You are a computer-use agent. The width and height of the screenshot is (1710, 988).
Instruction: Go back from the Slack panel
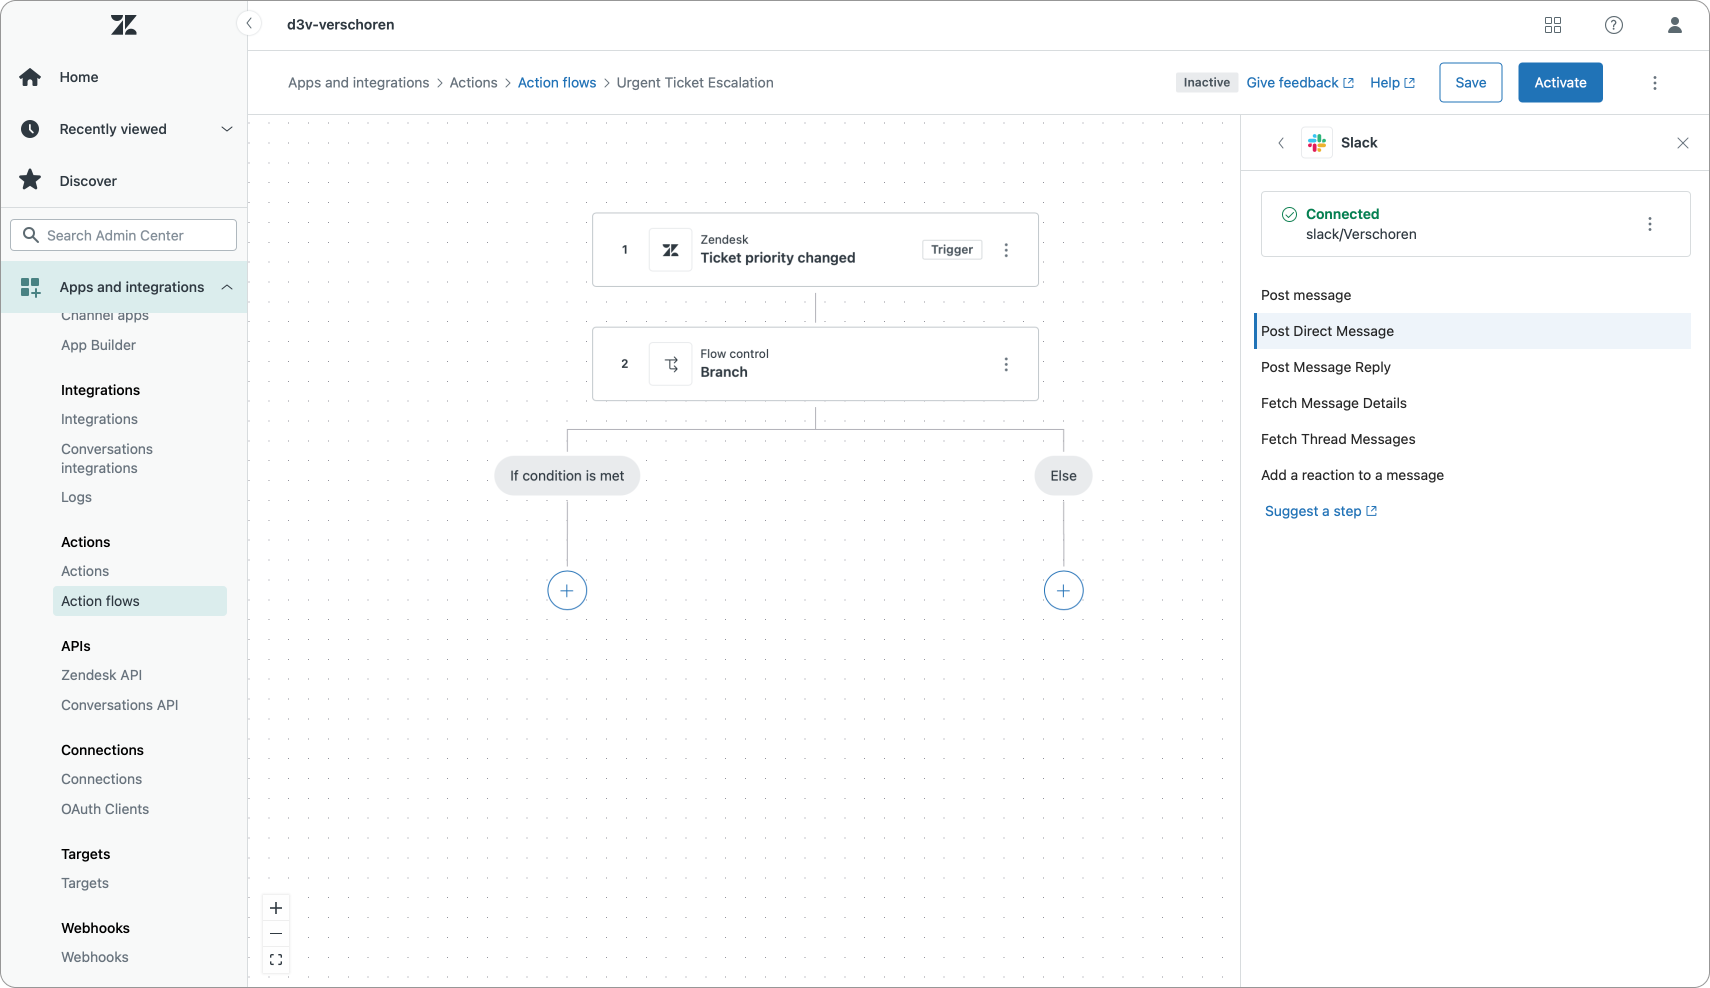[1281, 143]
